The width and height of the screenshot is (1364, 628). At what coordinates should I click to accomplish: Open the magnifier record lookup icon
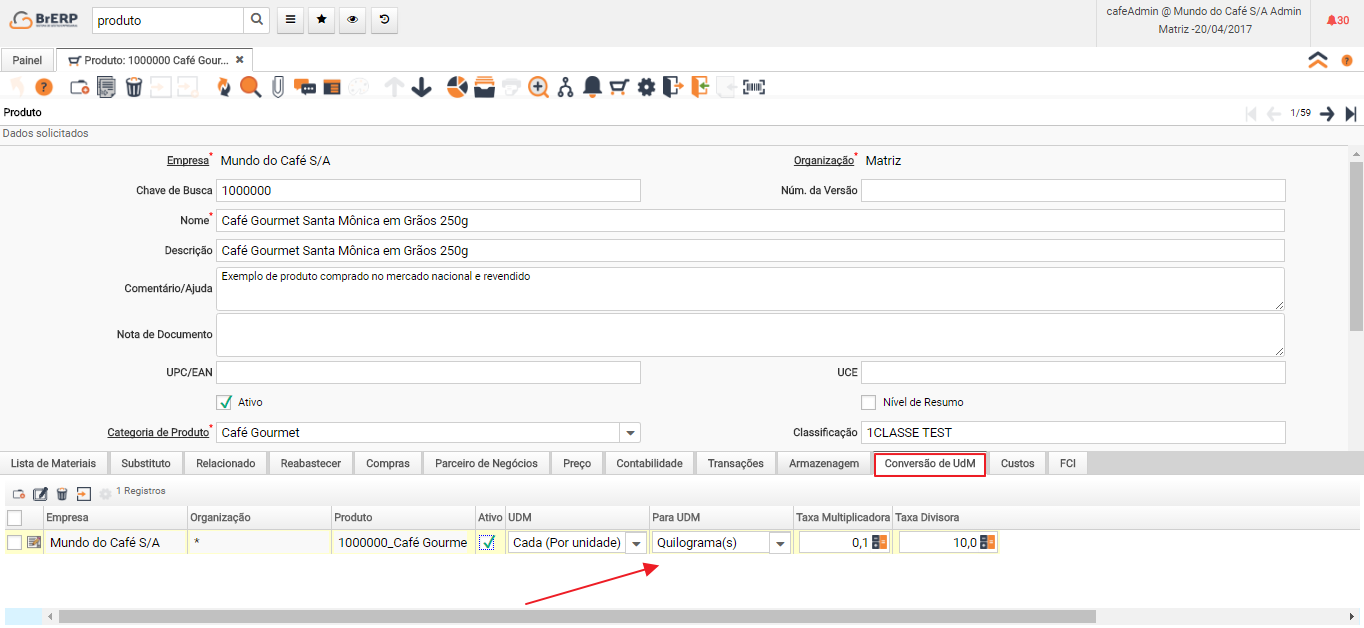coord(250,88)
